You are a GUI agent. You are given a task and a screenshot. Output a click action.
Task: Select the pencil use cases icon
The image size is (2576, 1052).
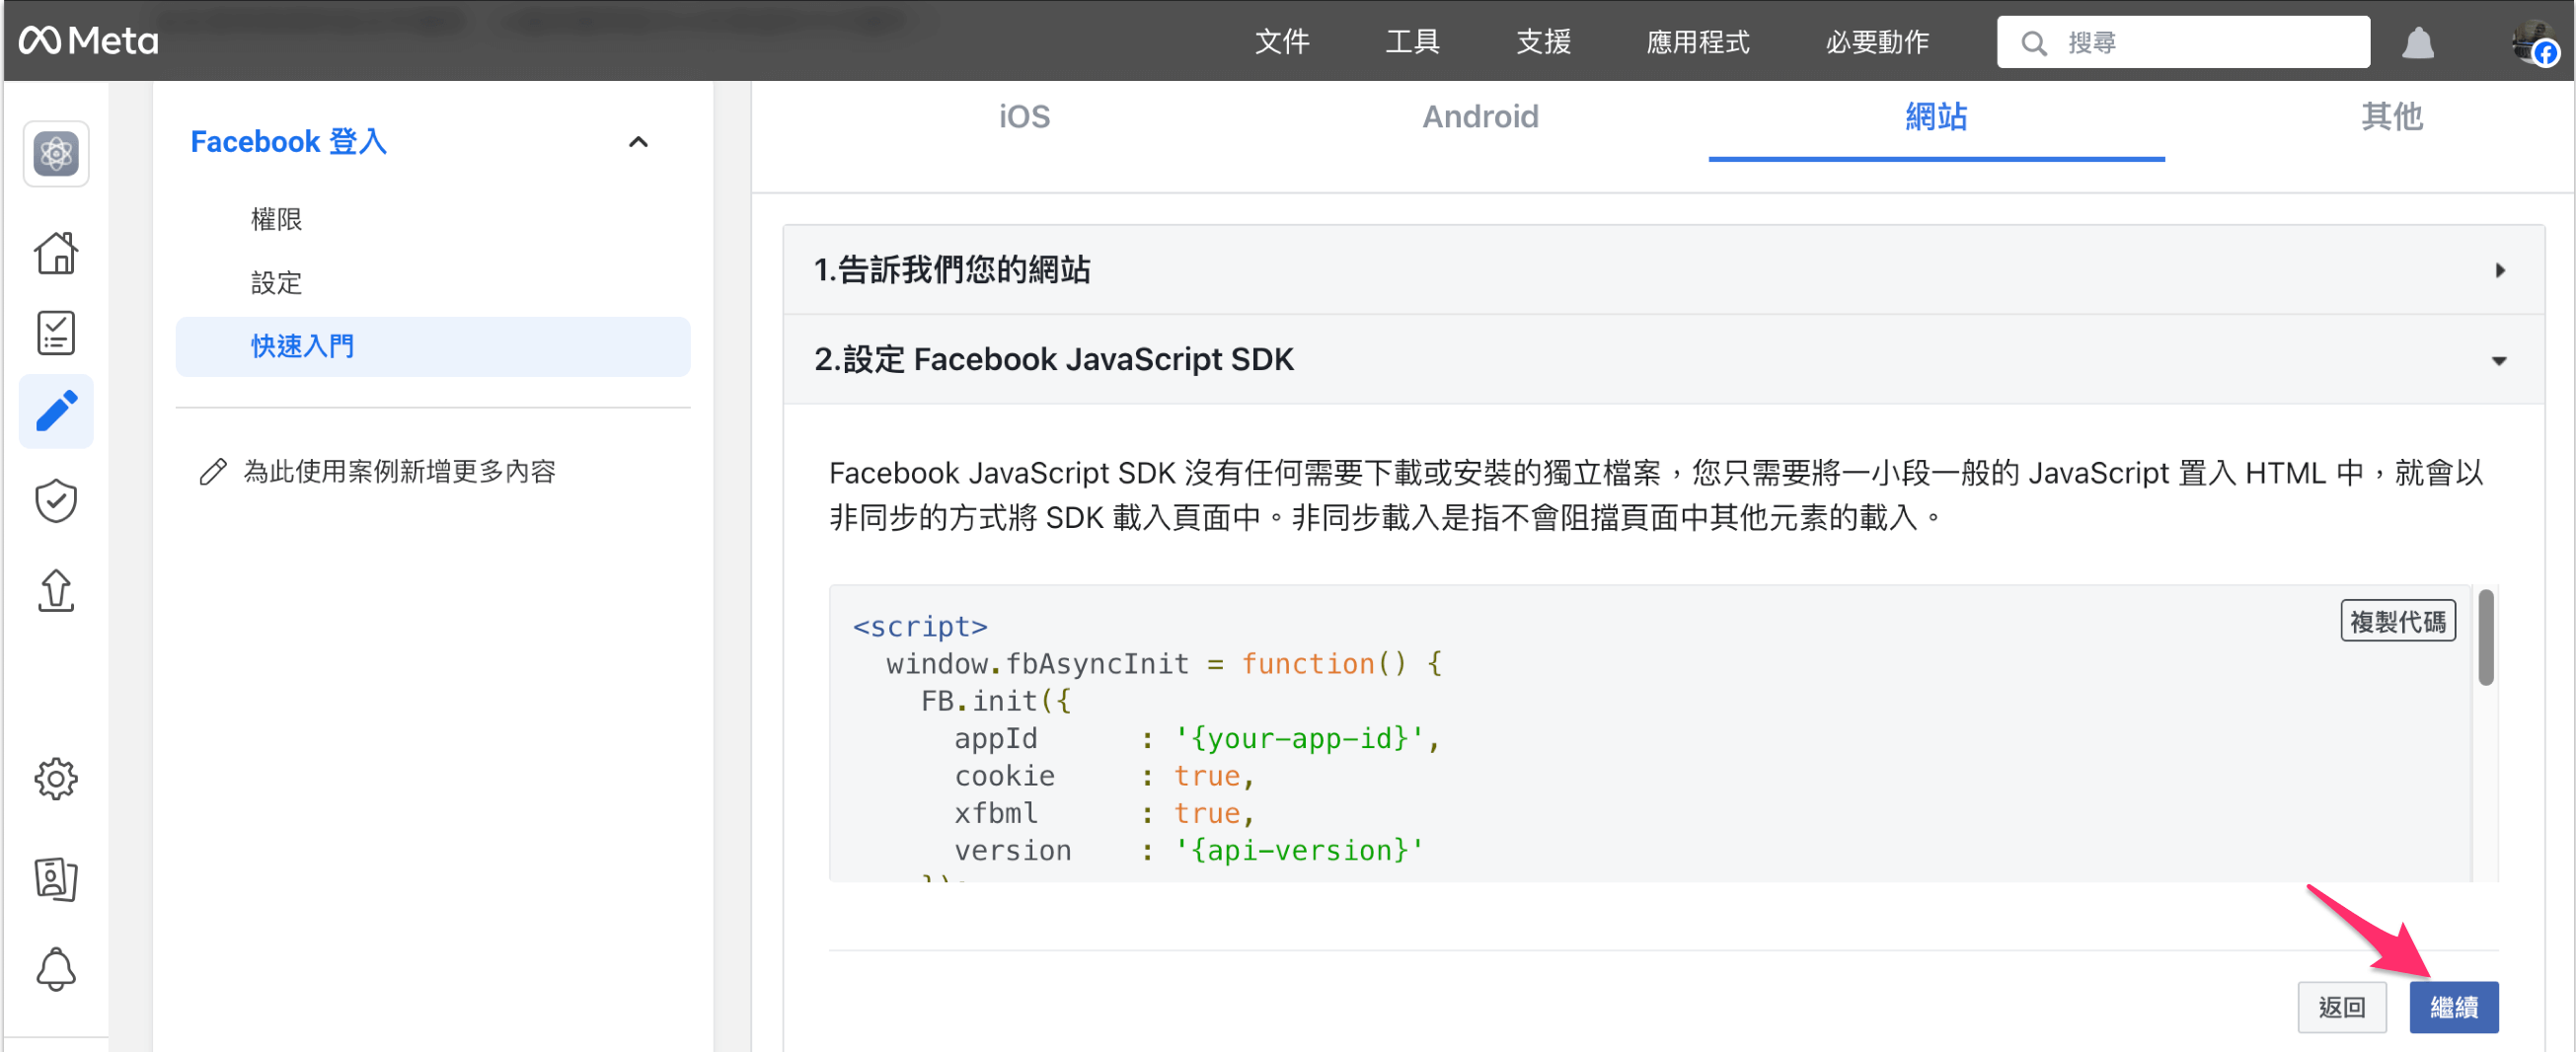[56, 411]
